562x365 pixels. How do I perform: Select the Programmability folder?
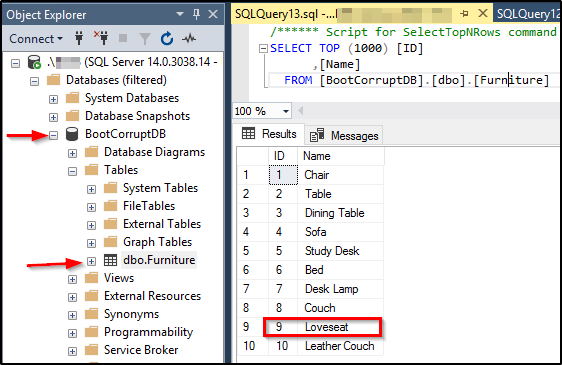pos(148,332)
